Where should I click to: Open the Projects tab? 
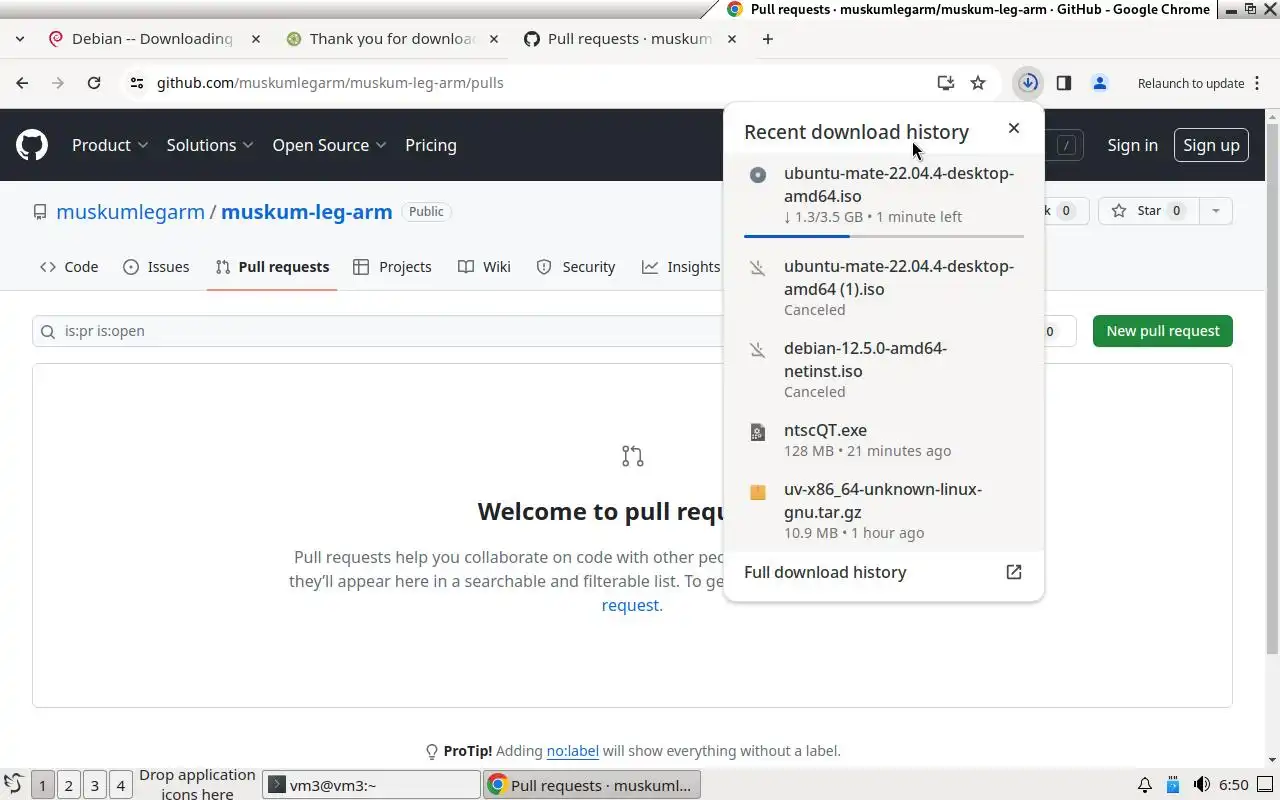[392, 267]
